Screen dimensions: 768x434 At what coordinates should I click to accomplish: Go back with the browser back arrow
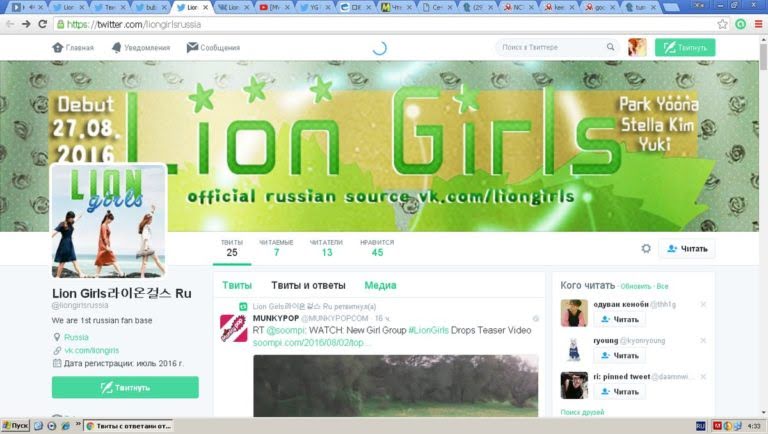point(10,24)
